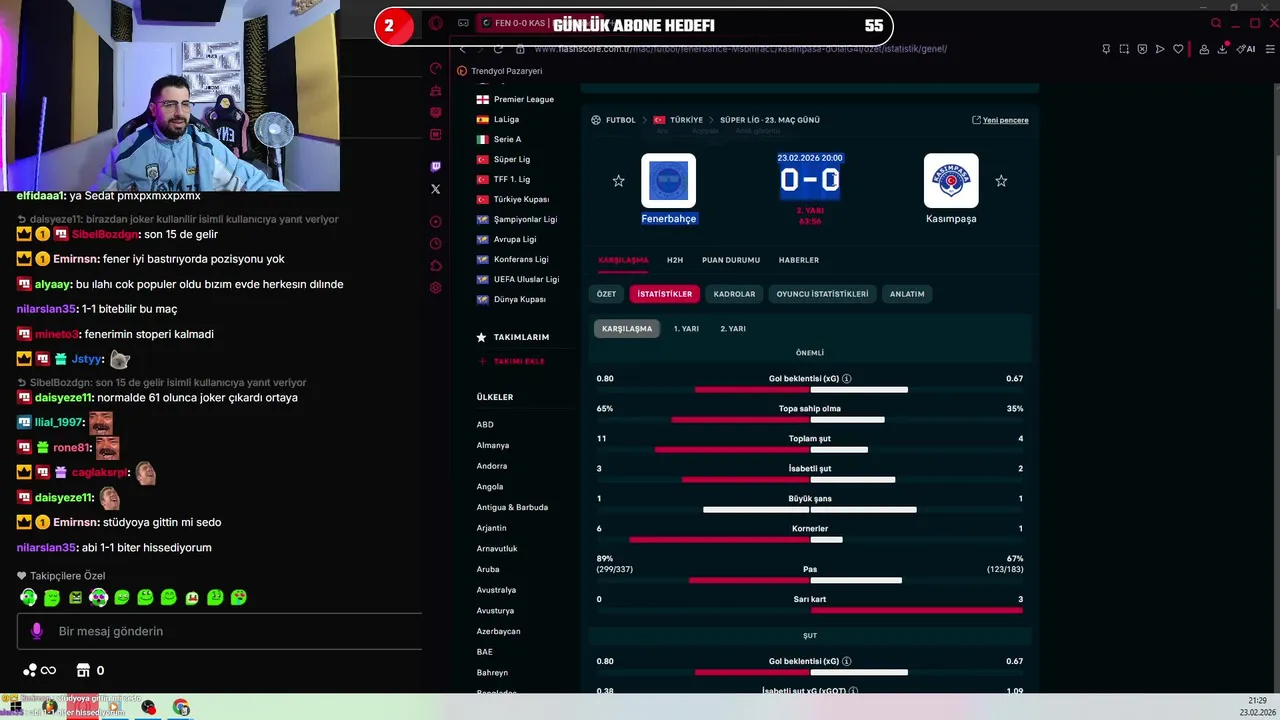Viewport: 1280px width, 720px height.
Task: Favorite Kasımpaşa with the star icon
Action: pyautogui.click(x=1001, y=181)
